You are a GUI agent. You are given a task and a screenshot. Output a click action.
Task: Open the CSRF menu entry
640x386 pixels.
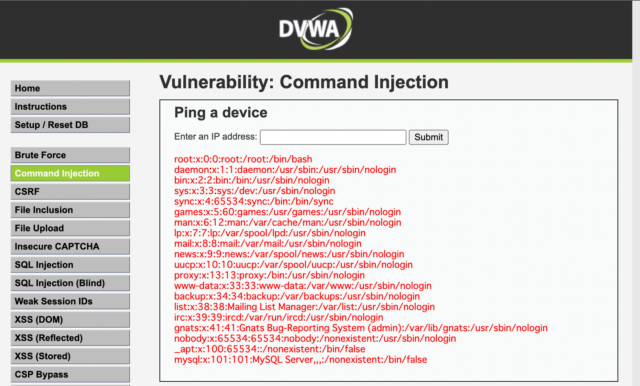[x=70, y=191]
